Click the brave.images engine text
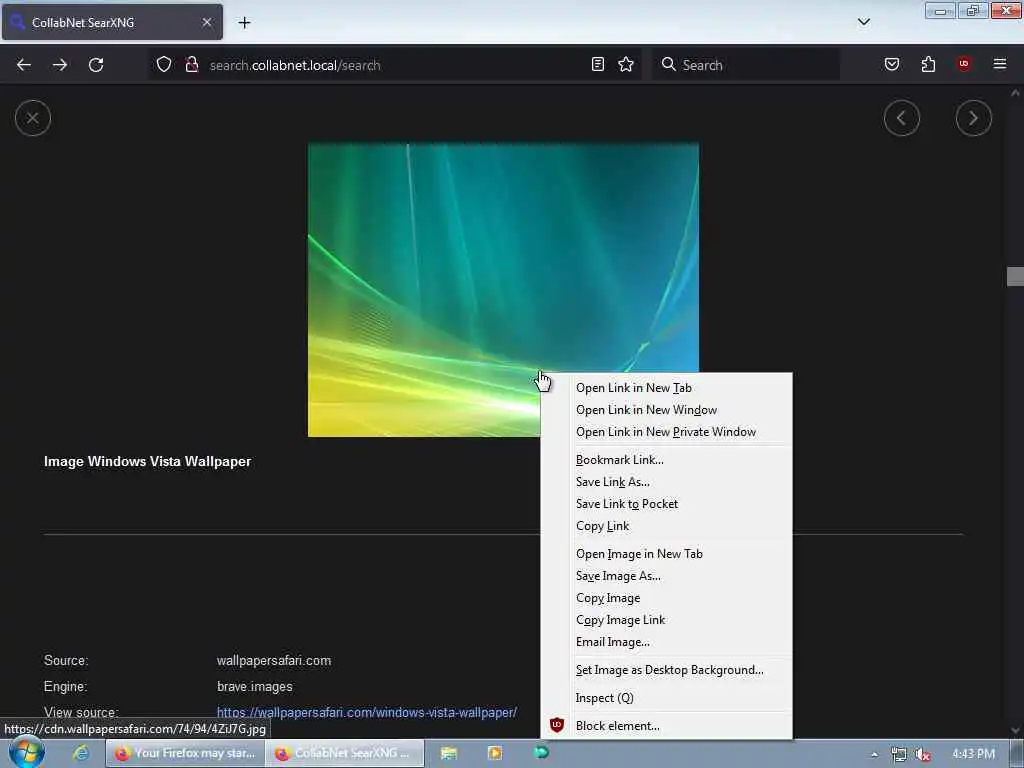1024x768 pixels. (x=255, y=687)
